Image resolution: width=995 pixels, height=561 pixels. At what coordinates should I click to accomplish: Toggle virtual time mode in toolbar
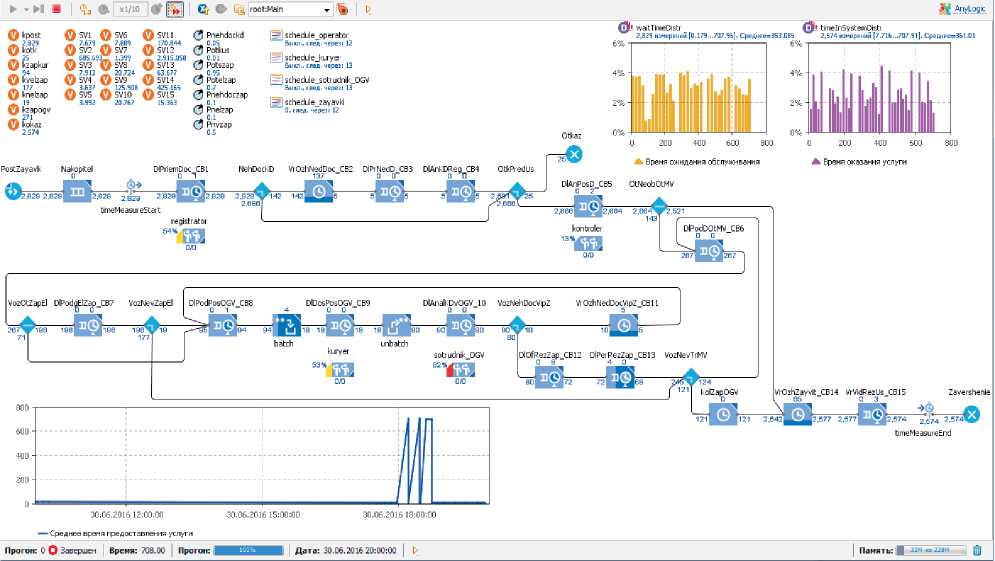coord(174,9)
